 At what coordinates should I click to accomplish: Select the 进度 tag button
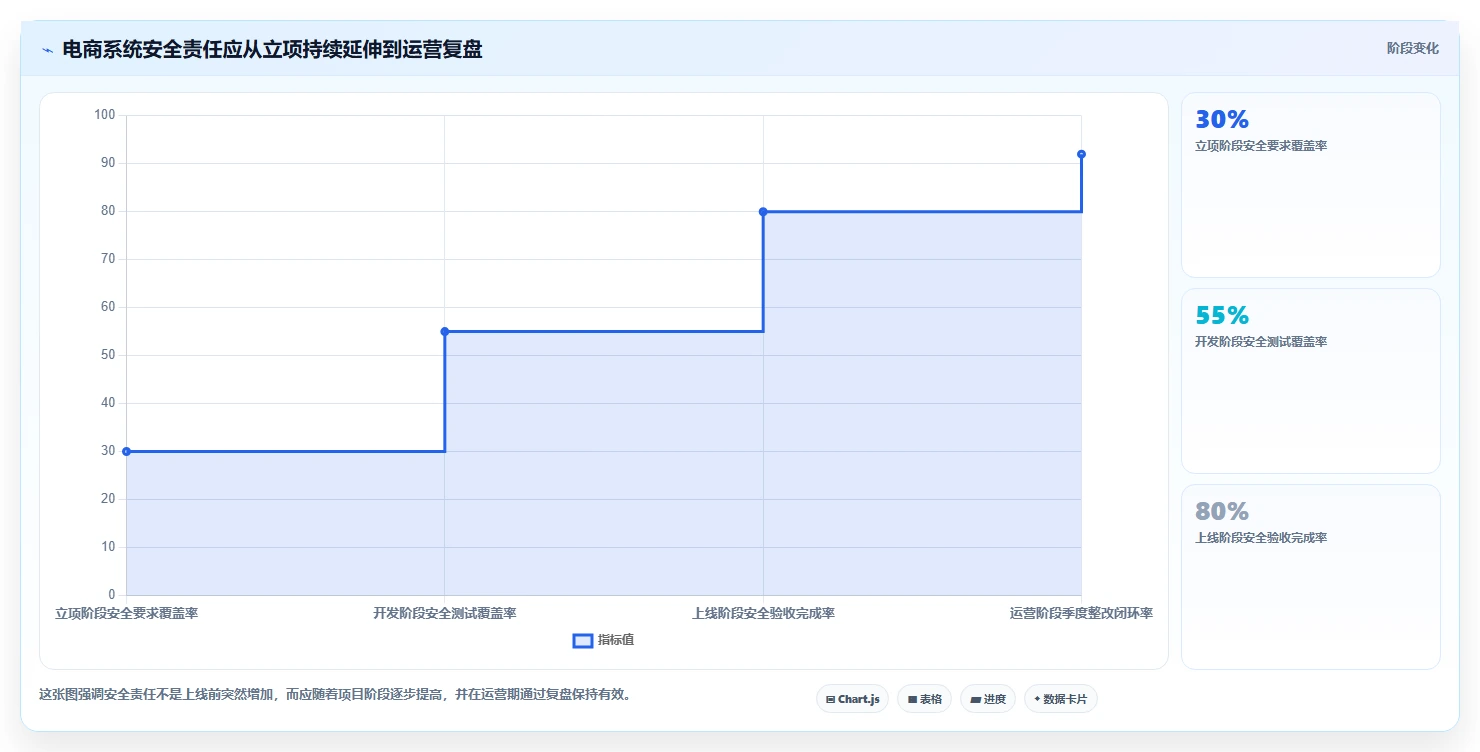pos(988,699)
